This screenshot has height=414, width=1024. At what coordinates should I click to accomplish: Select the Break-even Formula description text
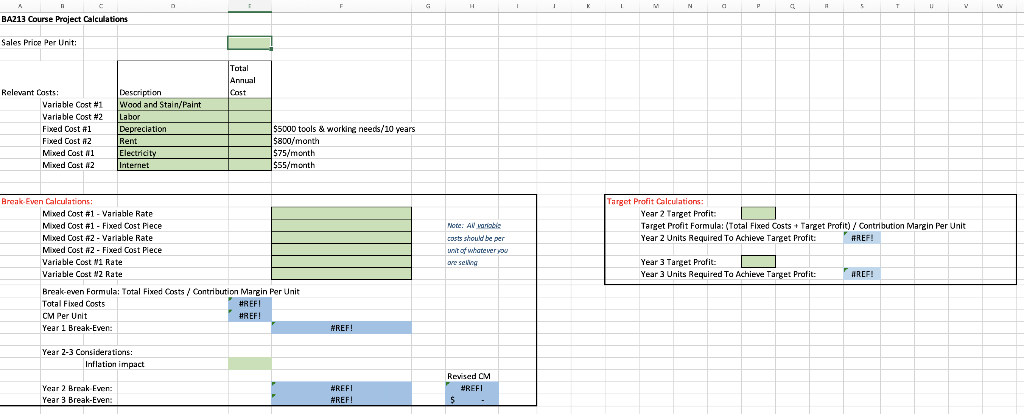(x=170, y=291)
